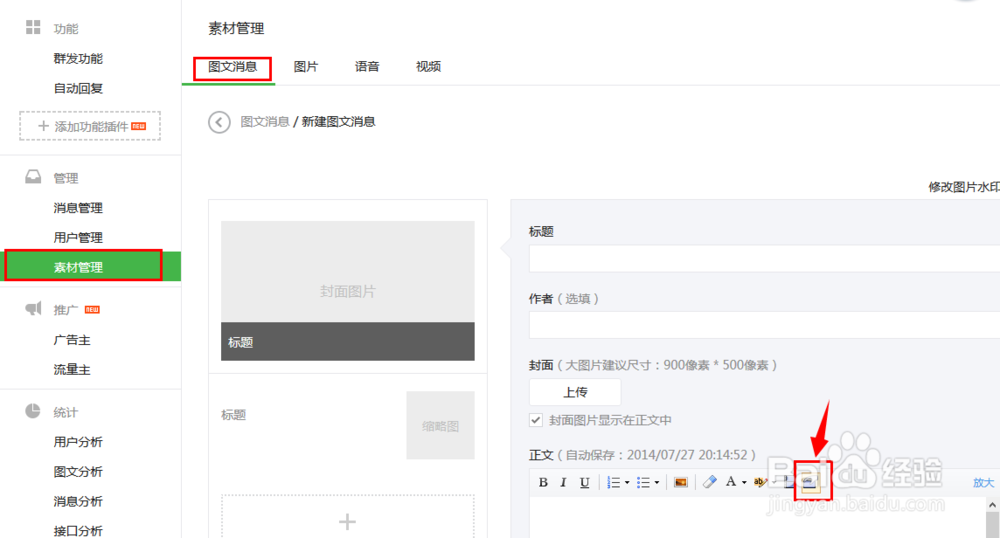Clear formatting with the eraser tool
Image resolution: width=1000 pixels, height=538 pixels.
coord(709,482)
